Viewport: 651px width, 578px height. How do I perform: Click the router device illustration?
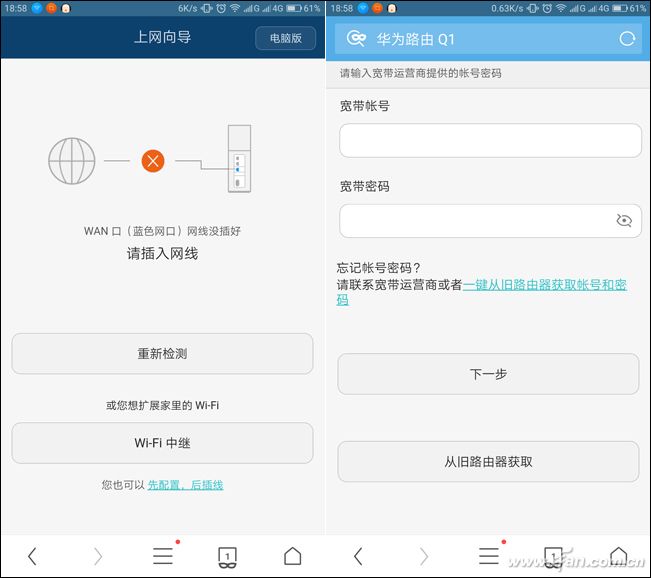239,159
